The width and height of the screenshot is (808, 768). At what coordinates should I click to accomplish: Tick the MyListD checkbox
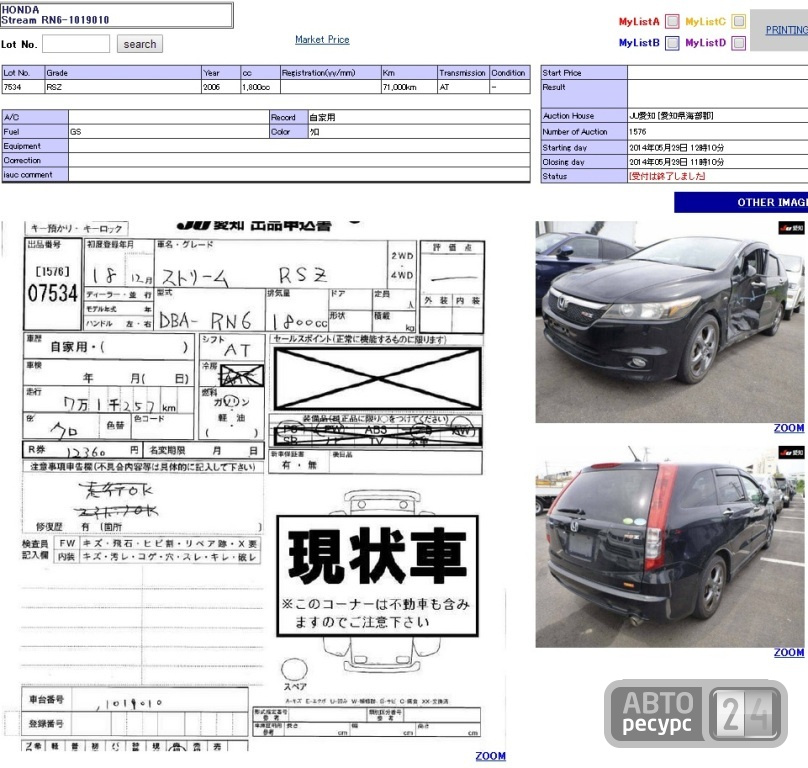pyautogui.click(x=738, y=43)
